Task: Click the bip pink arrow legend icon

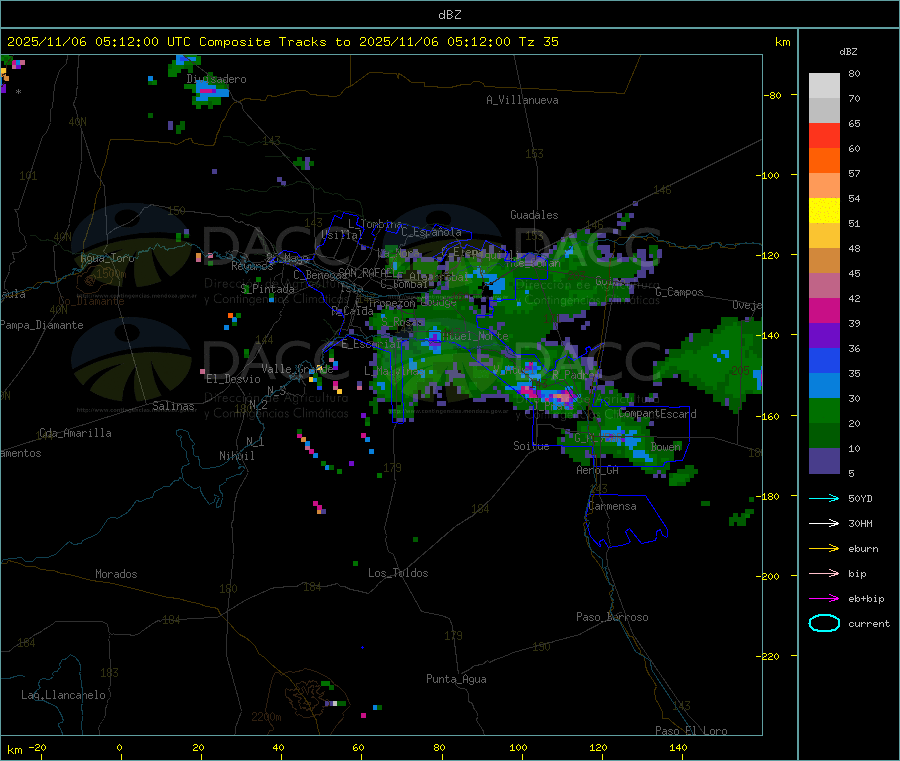Action: pyautogui.click(x=824, y=573)
